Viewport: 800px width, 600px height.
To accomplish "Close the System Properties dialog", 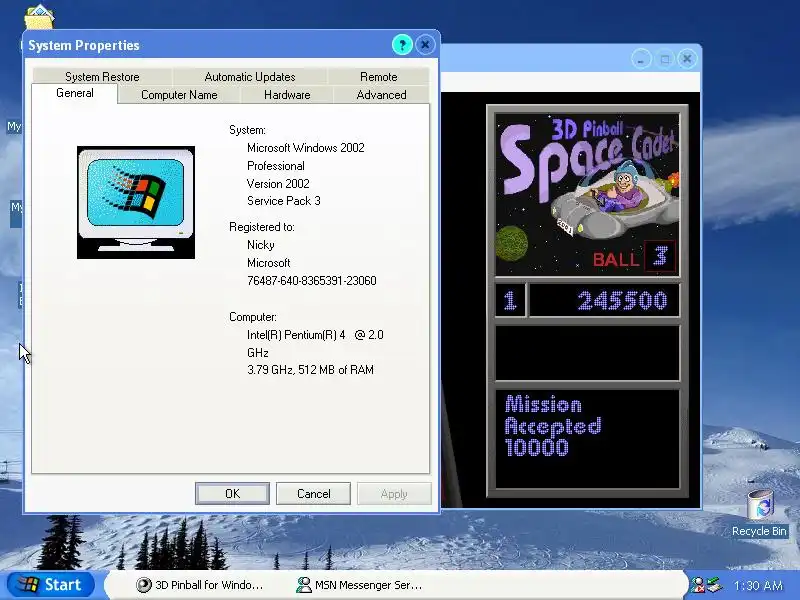I will click(425, 45).
